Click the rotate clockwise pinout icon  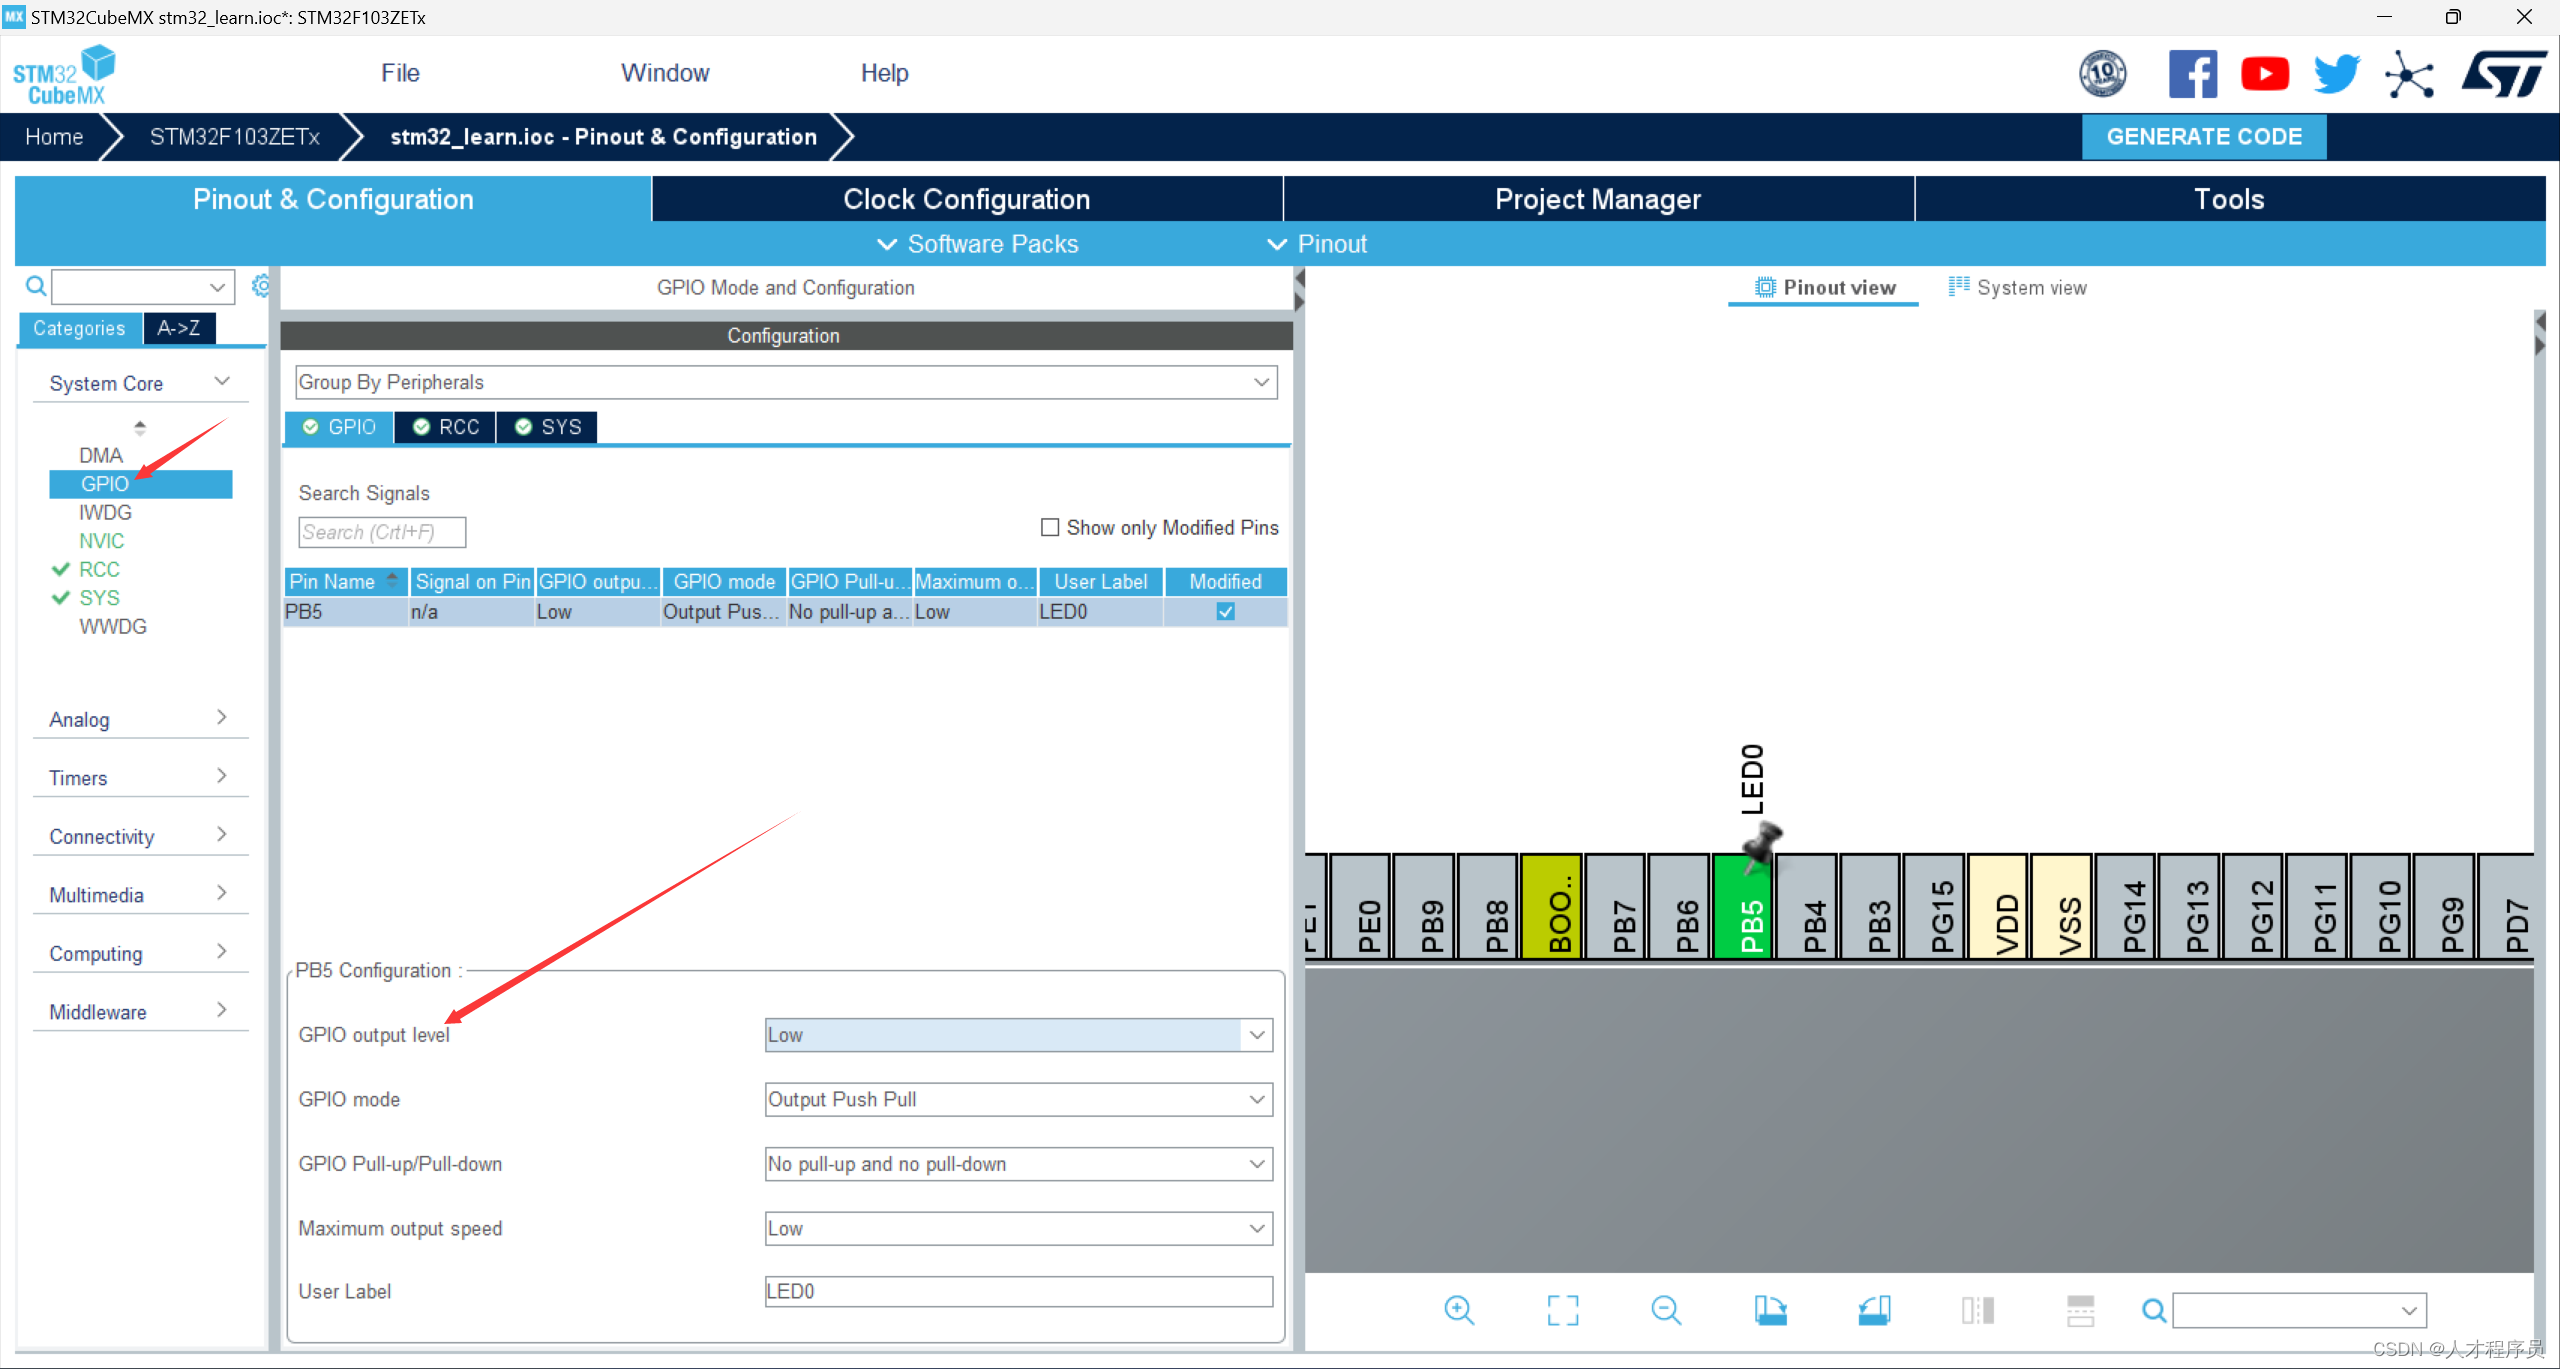(1770, 1310)
